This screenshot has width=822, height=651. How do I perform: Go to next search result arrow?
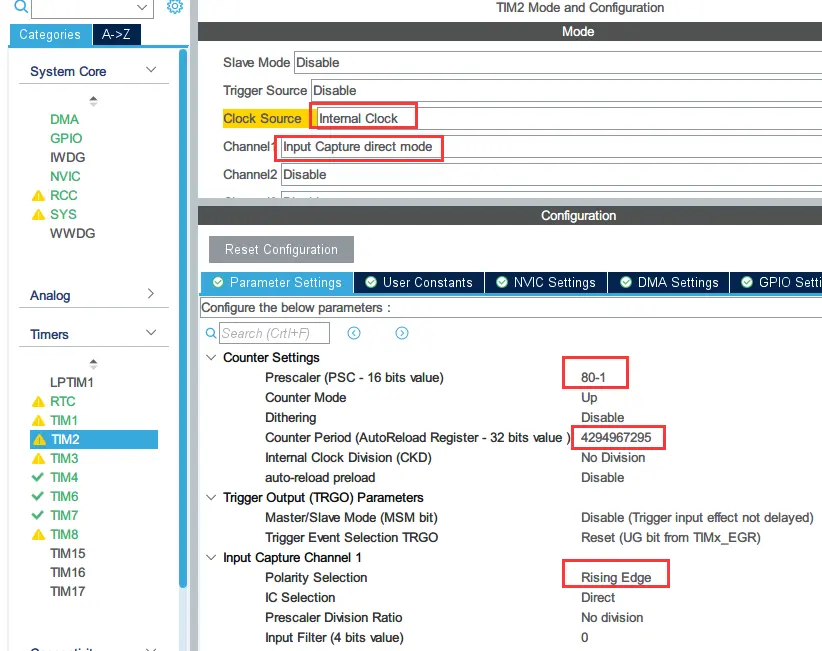point(402,333)
